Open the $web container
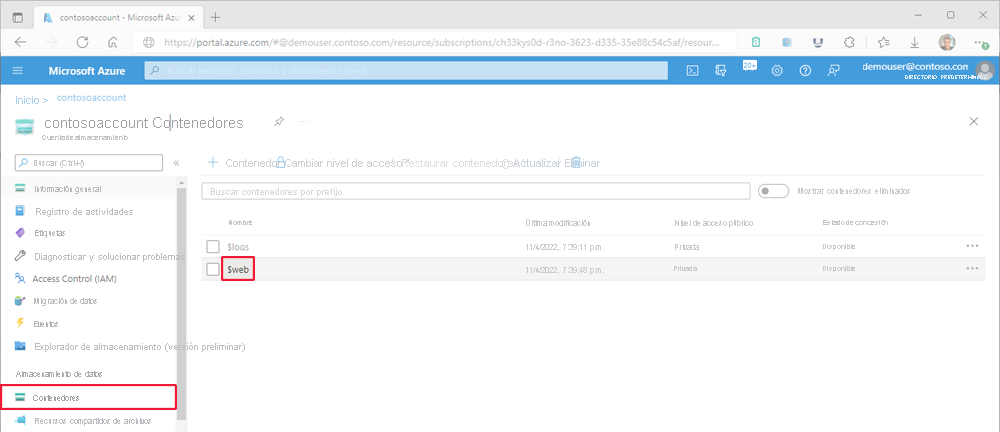The width and height of the screenshot is (1000, 432). pyautogui.click(x=238, y=270)
